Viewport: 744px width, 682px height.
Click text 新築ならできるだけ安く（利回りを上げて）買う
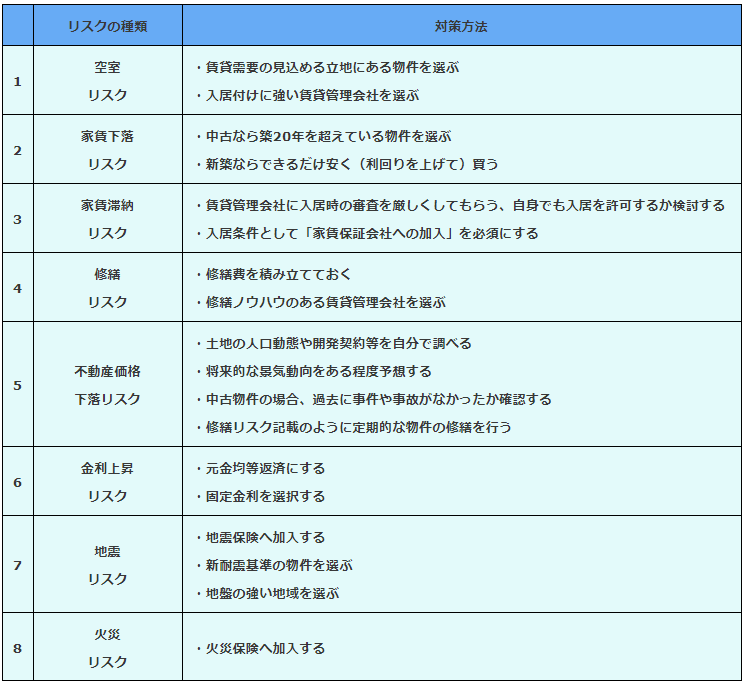pyautogui.click(x=352, y=164)
